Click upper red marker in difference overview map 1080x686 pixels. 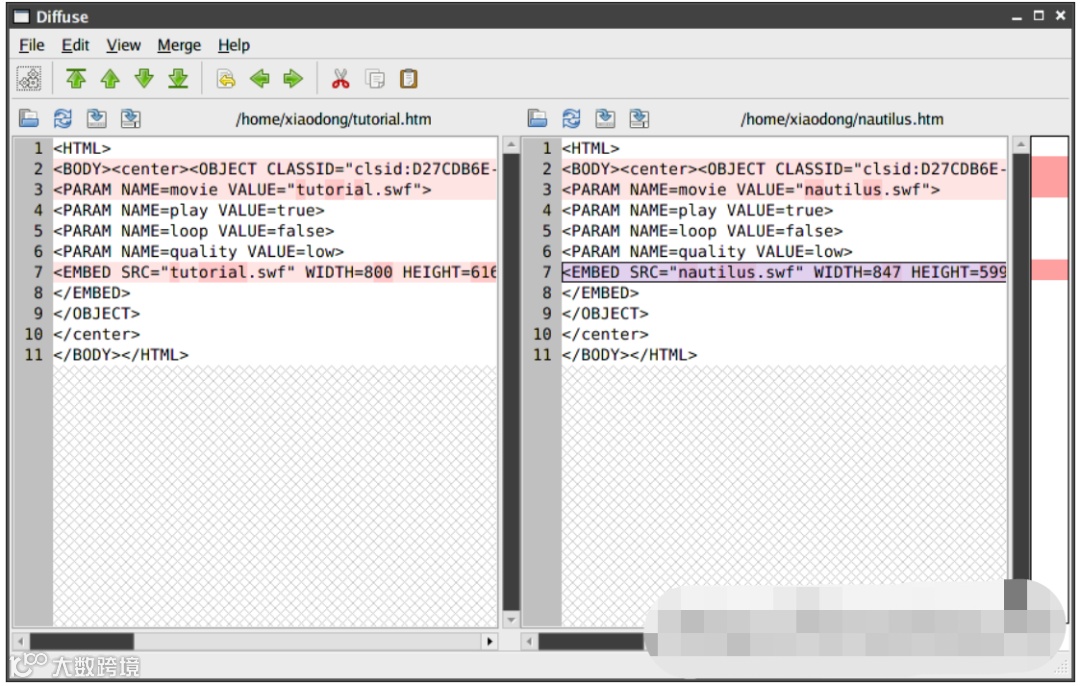coord(1050,177)
